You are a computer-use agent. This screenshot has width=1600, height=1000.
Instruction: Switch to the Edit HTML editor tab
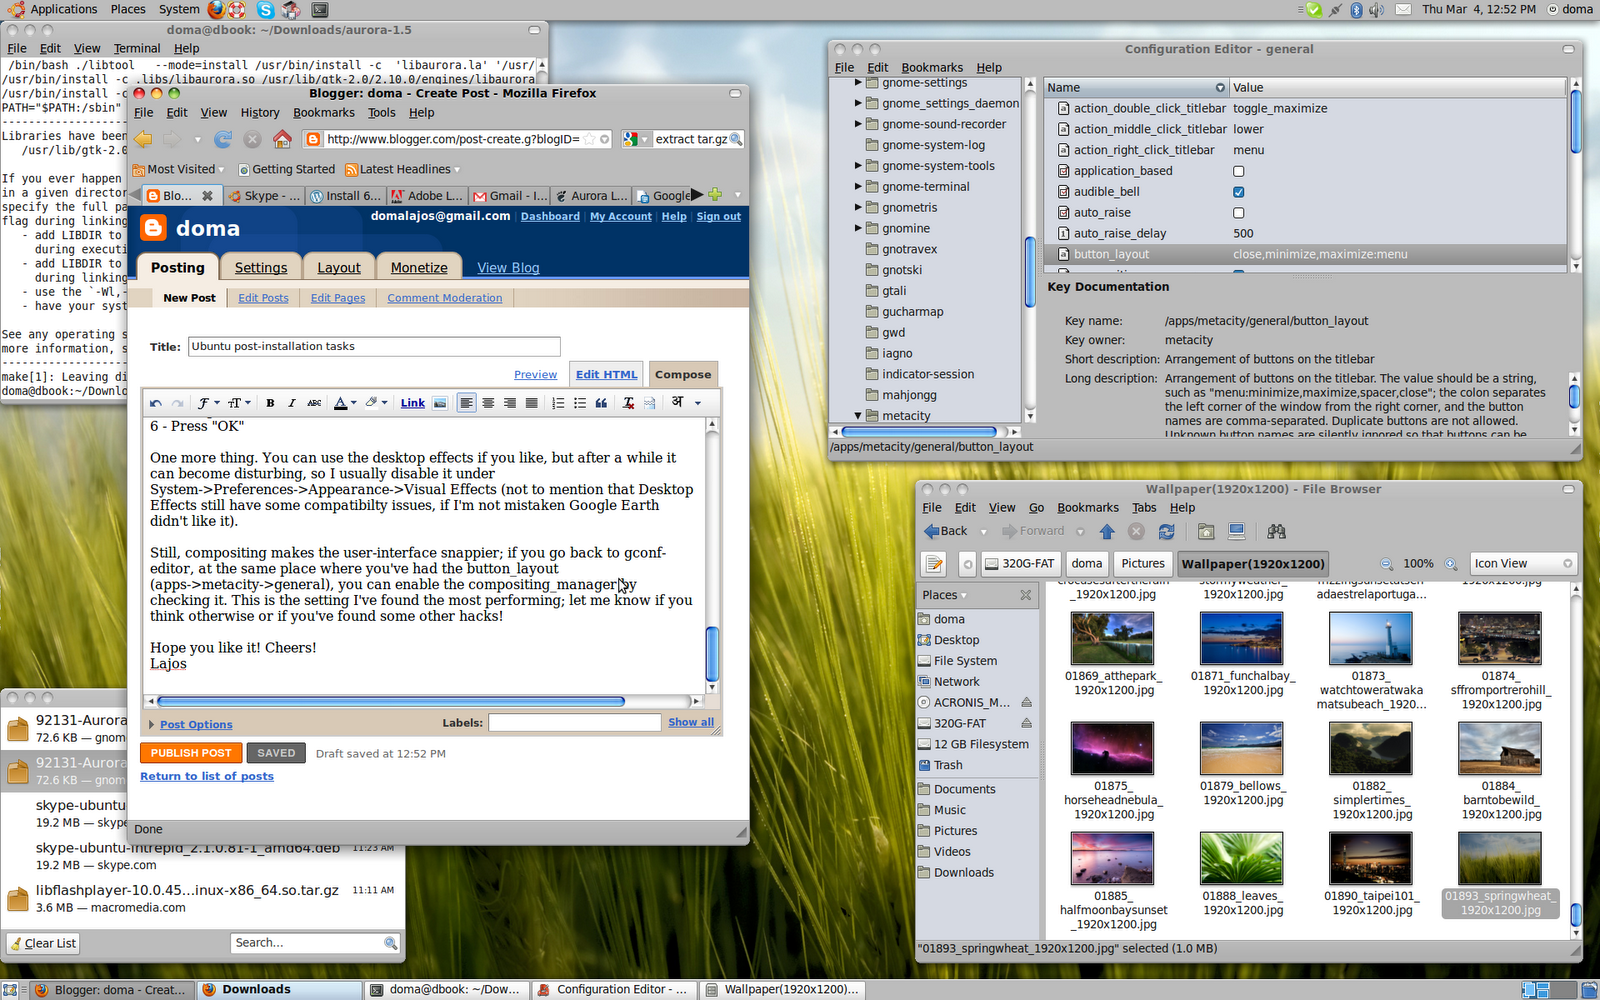[606, 375]
